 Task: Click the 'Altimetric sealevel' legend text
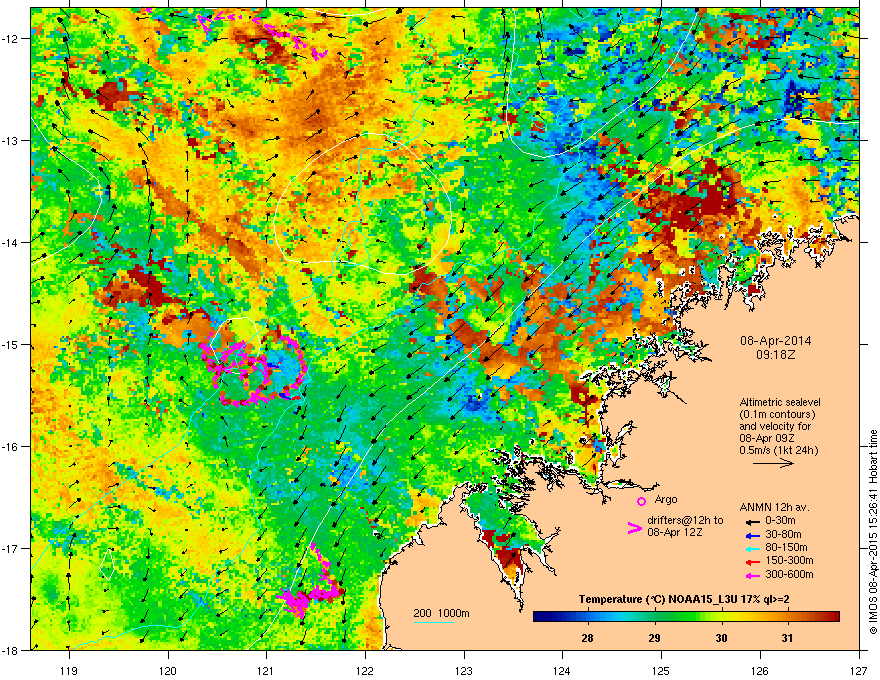click(780, 402)
